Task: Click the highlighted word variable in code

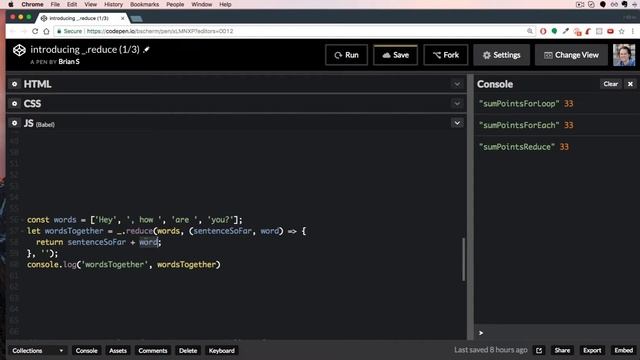Action: pos(148,242)
